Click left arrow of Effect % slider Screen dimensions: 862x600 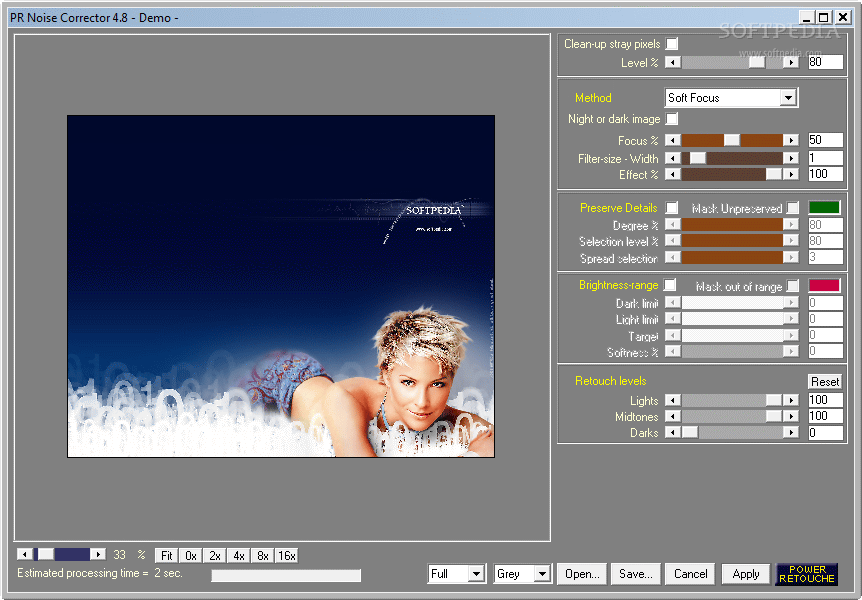coord(672,174)
